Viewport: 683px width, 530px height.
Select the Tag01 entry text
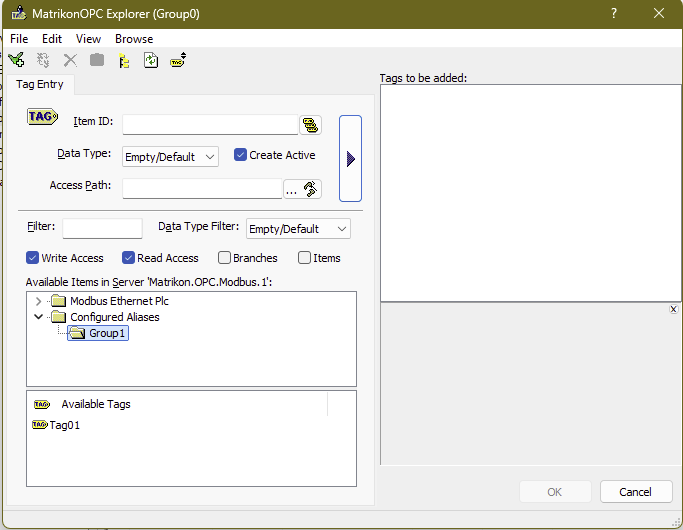point(65,425)
